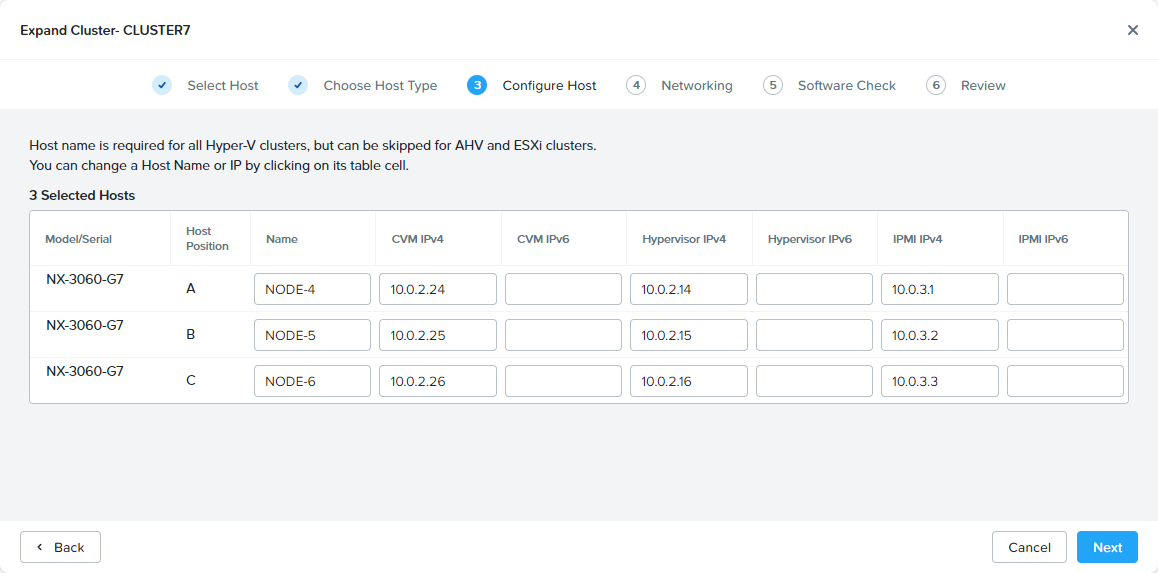Click the Cancel button
This screenshot has height=573, width=1158.
[1029, 547]
